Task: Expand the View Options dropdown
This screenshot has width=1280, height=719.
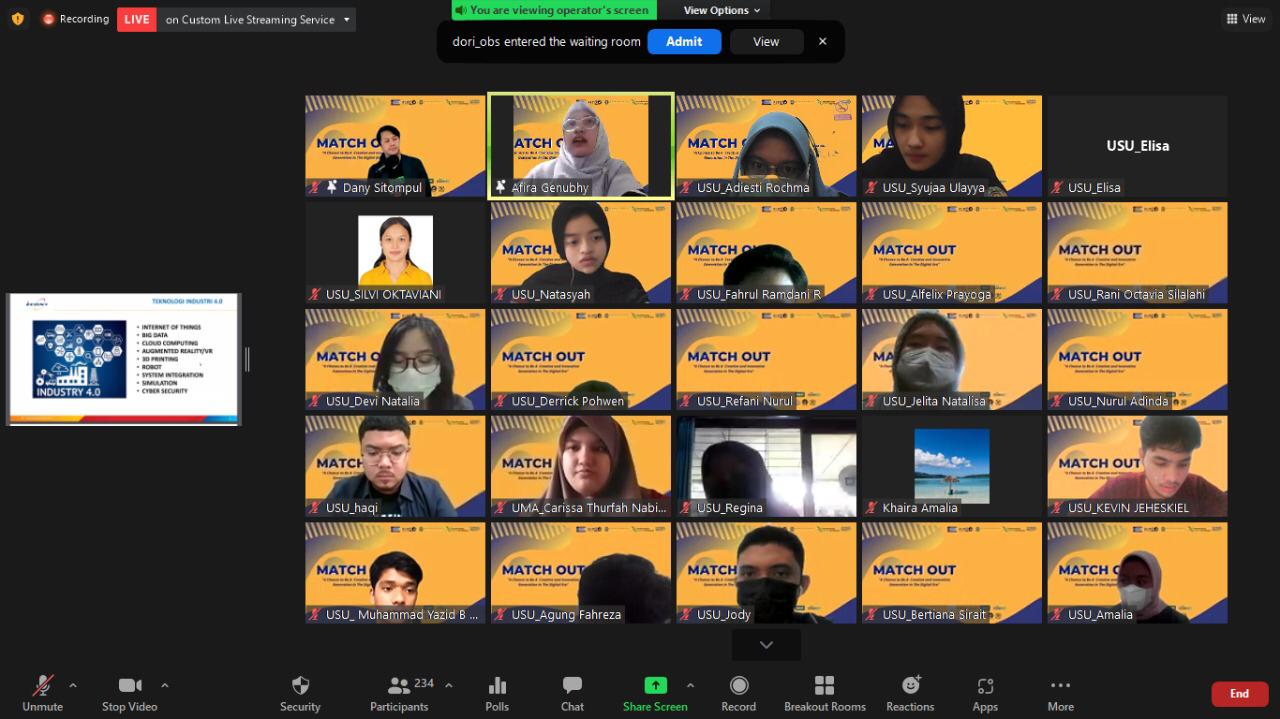Action: click(722, 10)
